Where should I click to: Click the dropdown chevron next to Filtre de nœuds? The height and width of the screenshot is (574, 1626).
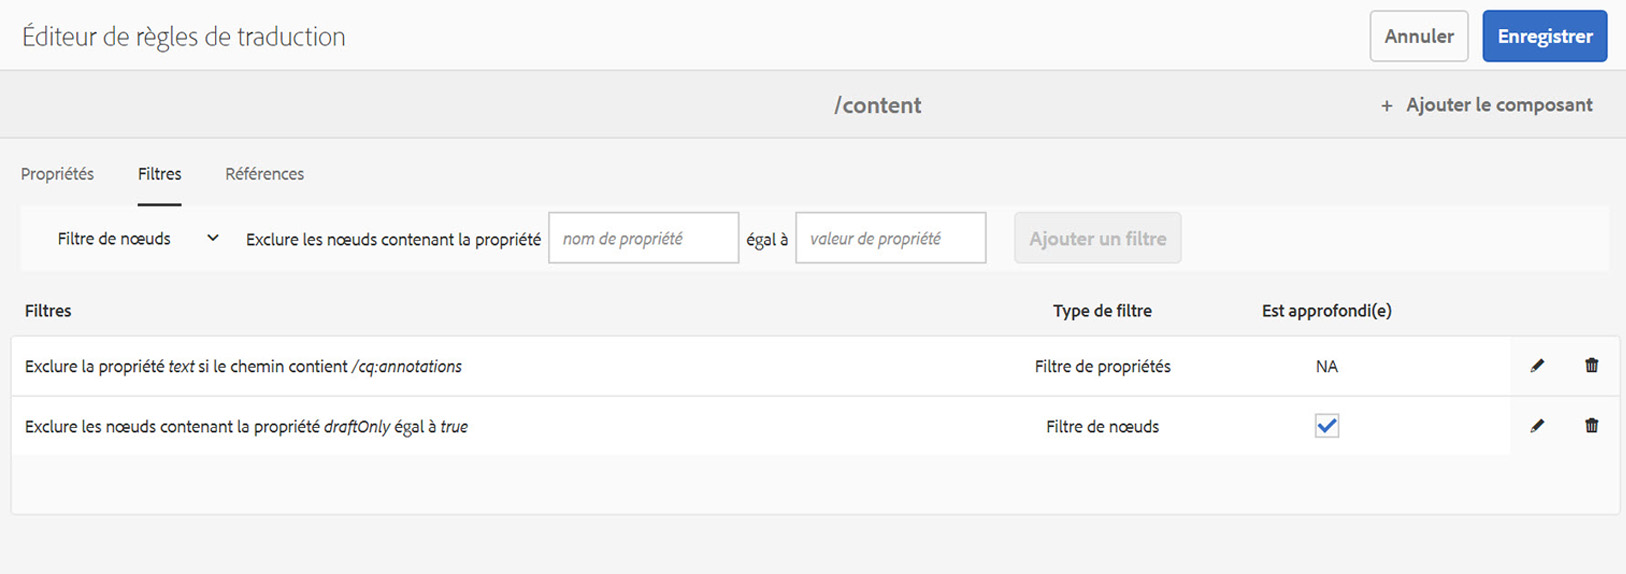point(212,238)
